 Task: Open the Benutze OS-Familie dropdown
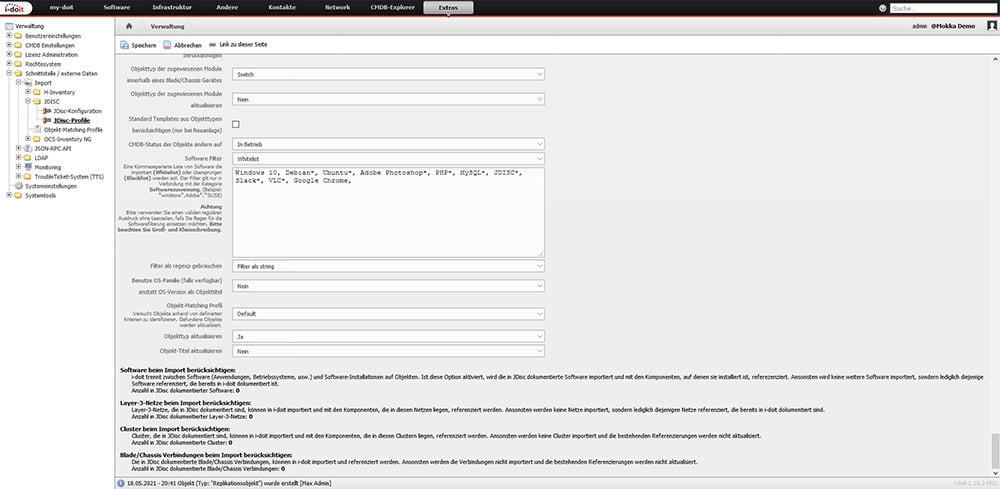(388, 286)
